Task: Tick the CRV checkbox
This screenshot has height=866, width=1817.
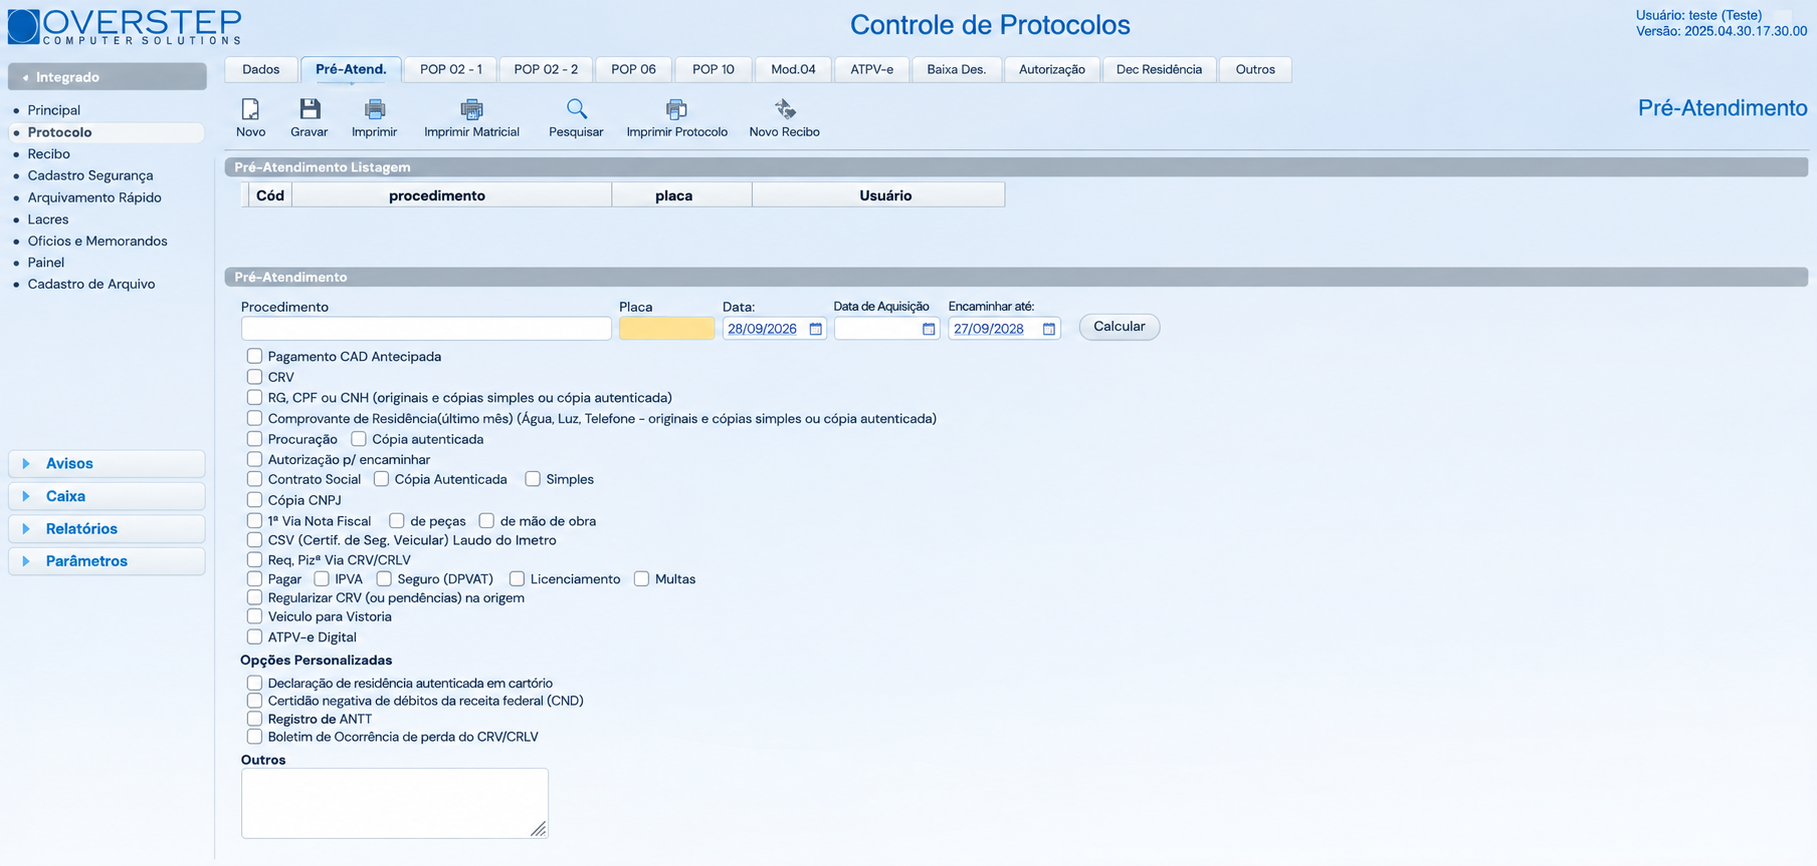Action: 255,377
